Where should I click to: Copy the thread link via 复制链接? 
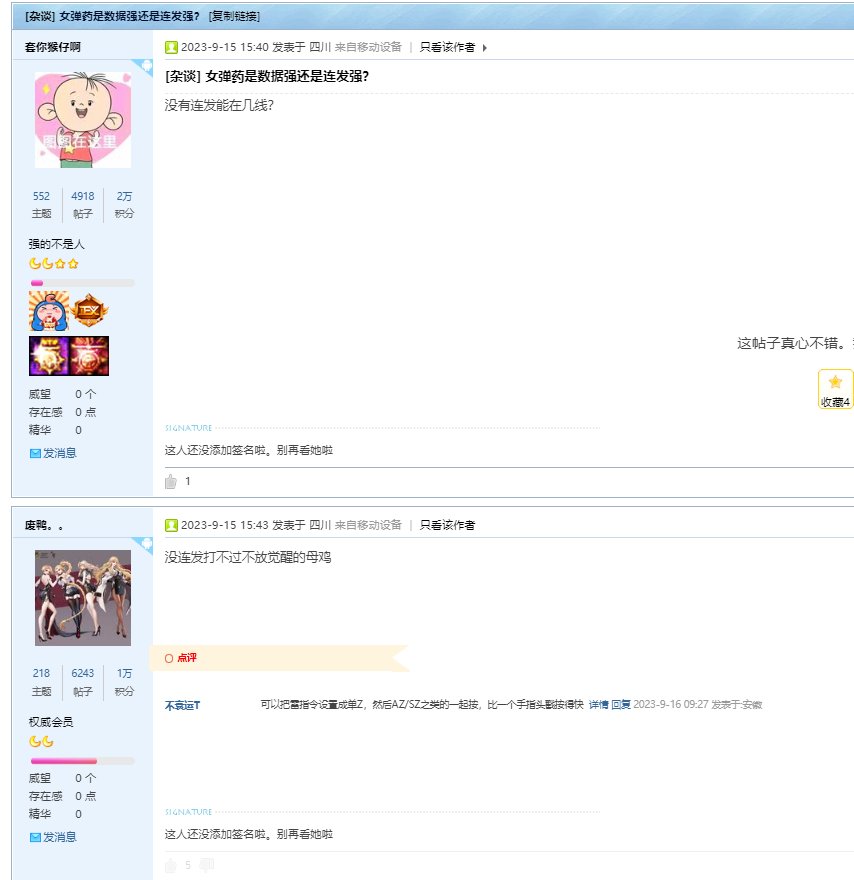(234, 16)
